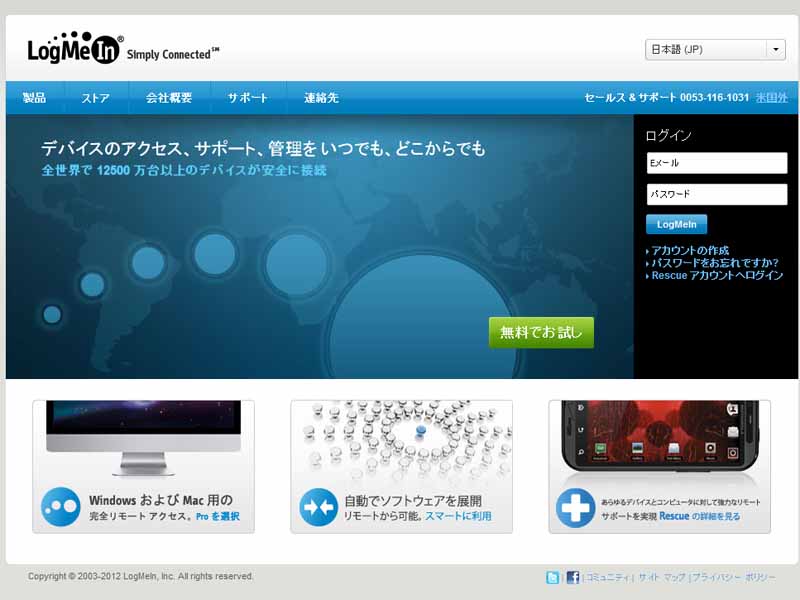Open the 日本語 (JP) language dropdown

[715, 50]
